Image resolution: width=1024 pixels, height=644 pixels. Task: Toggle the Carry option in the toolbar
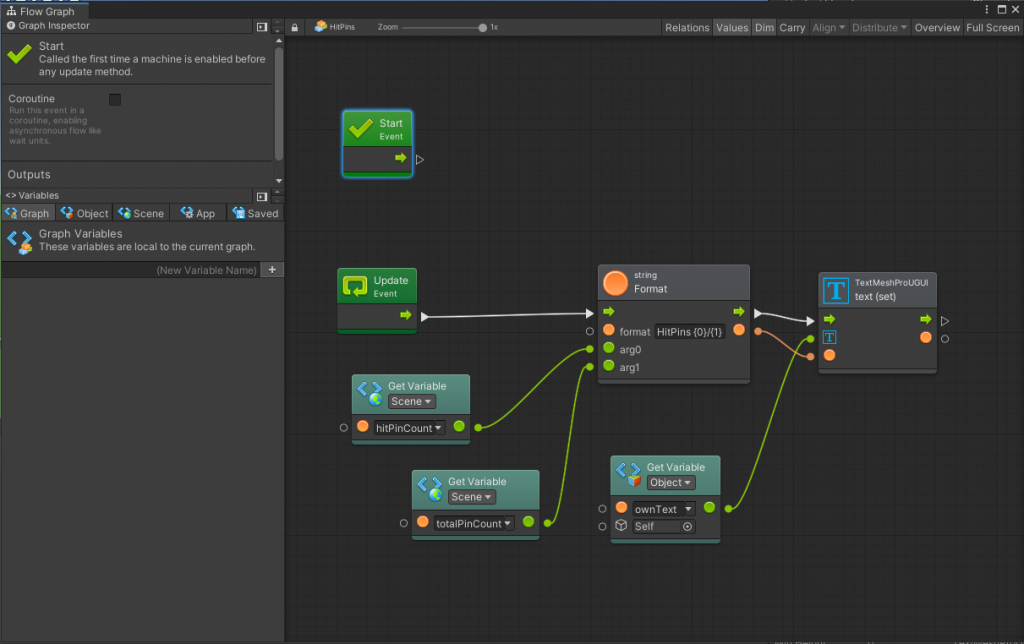(792, 27)
